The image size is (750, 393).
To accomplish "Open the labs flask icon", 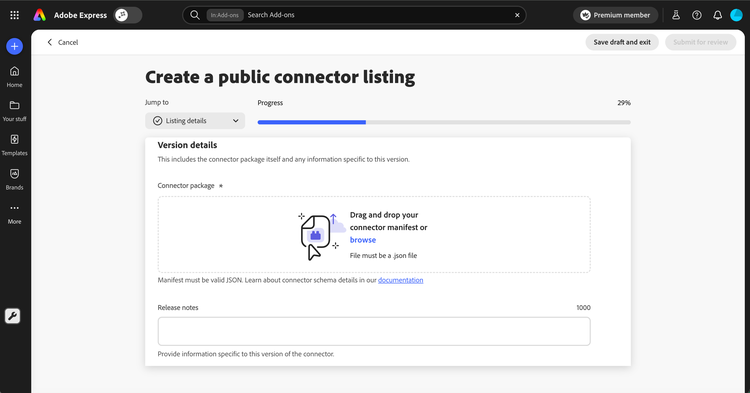I will (676, 15).
